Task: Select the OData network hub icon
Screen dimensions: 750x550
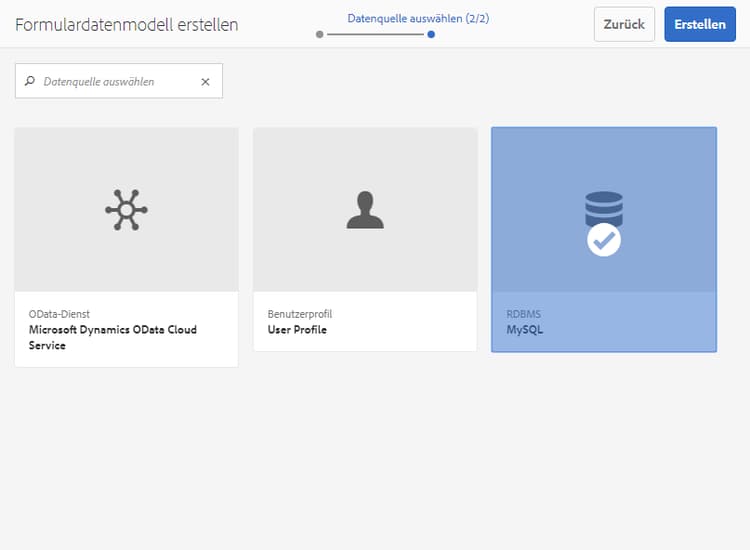Action: (126, 210)
